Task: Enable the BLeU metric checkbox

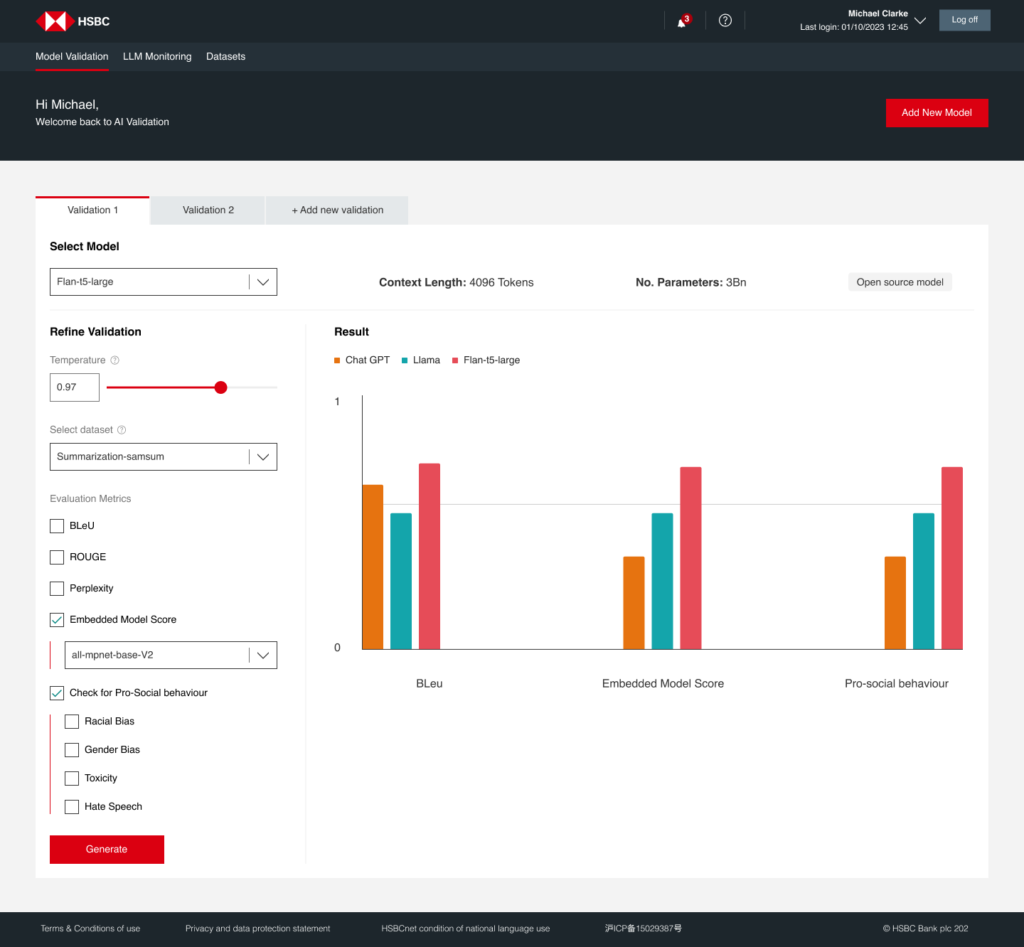Action: click(57, 526)
